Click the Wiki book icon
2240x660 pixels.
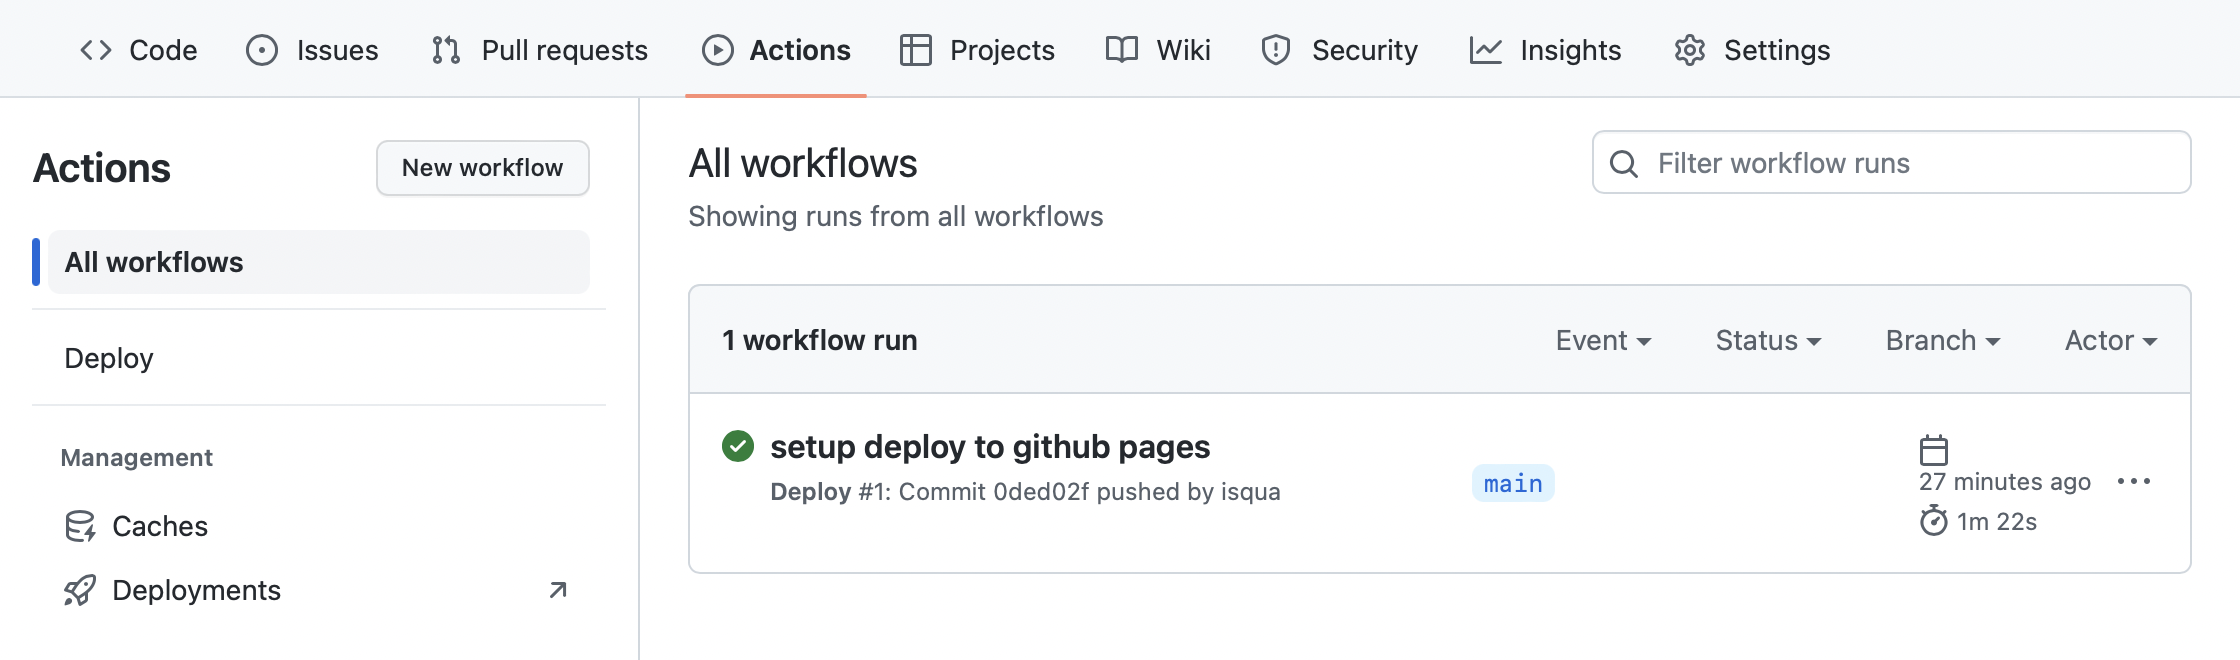coord(1122,50)
